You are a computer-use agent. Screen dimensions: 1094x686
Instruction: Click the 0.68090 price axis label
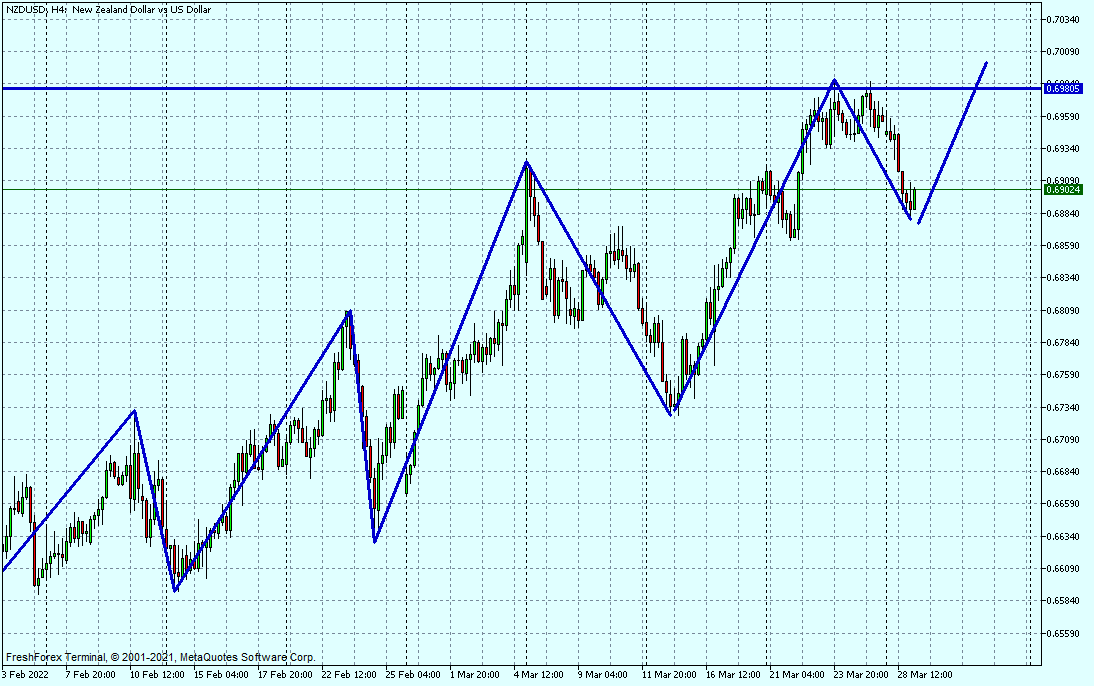[1062, 311]
